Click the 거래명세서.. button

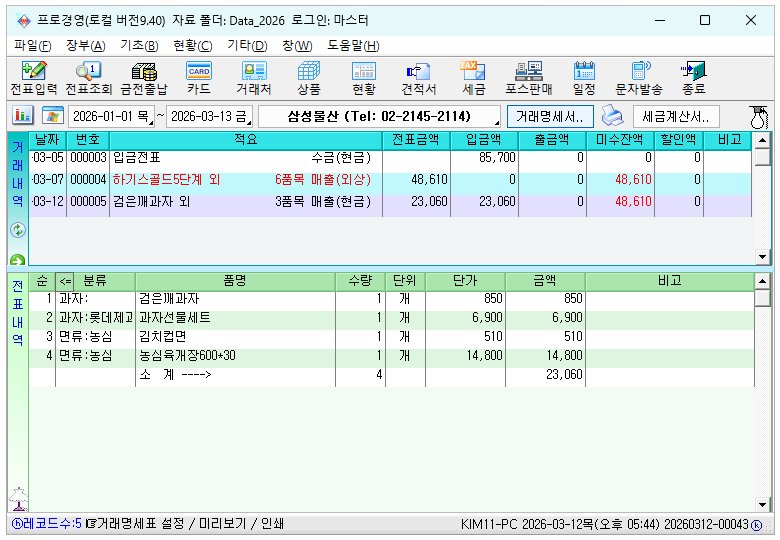550,116
